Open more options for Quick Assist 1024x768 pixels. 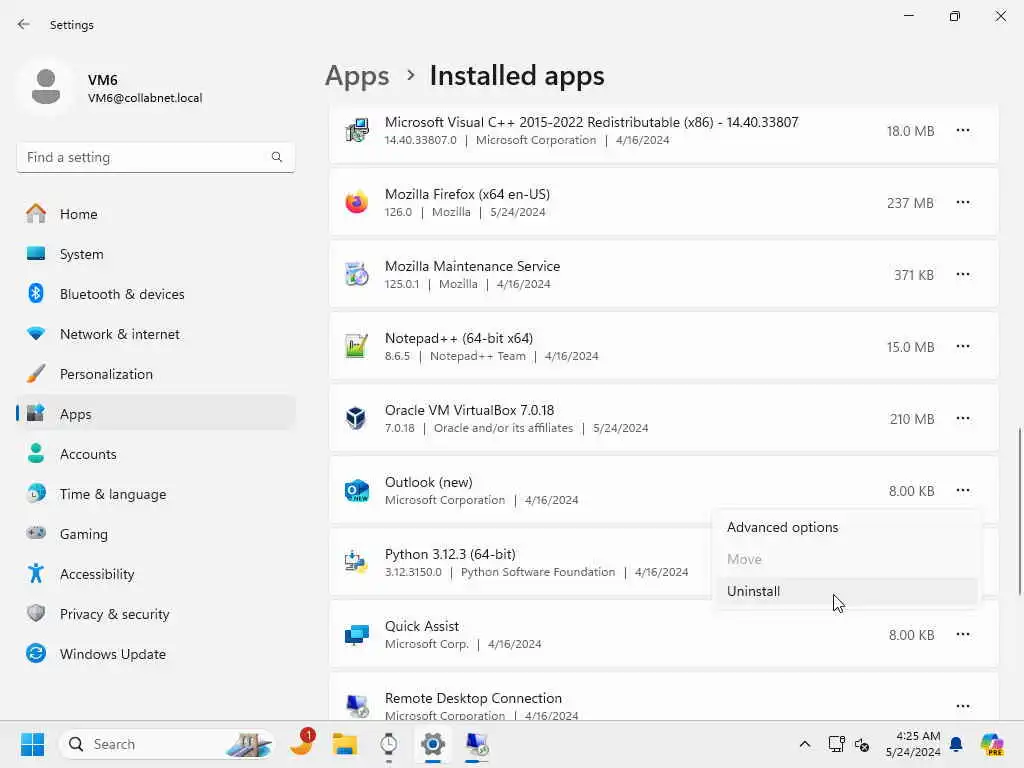(963, 634)
